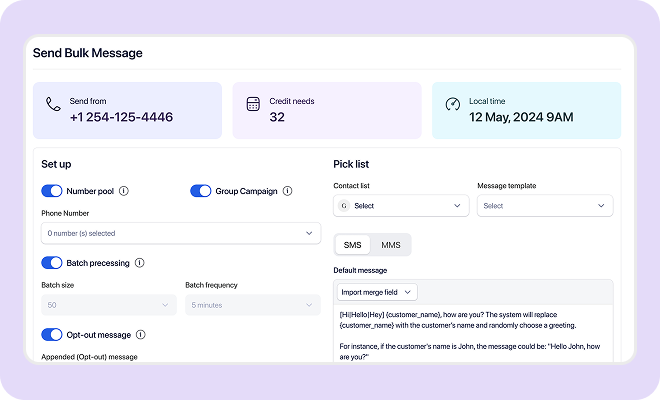Open the Number pool info icon
Image resolution: width=660 pixels, height=400 pixels.
(124, 191)
